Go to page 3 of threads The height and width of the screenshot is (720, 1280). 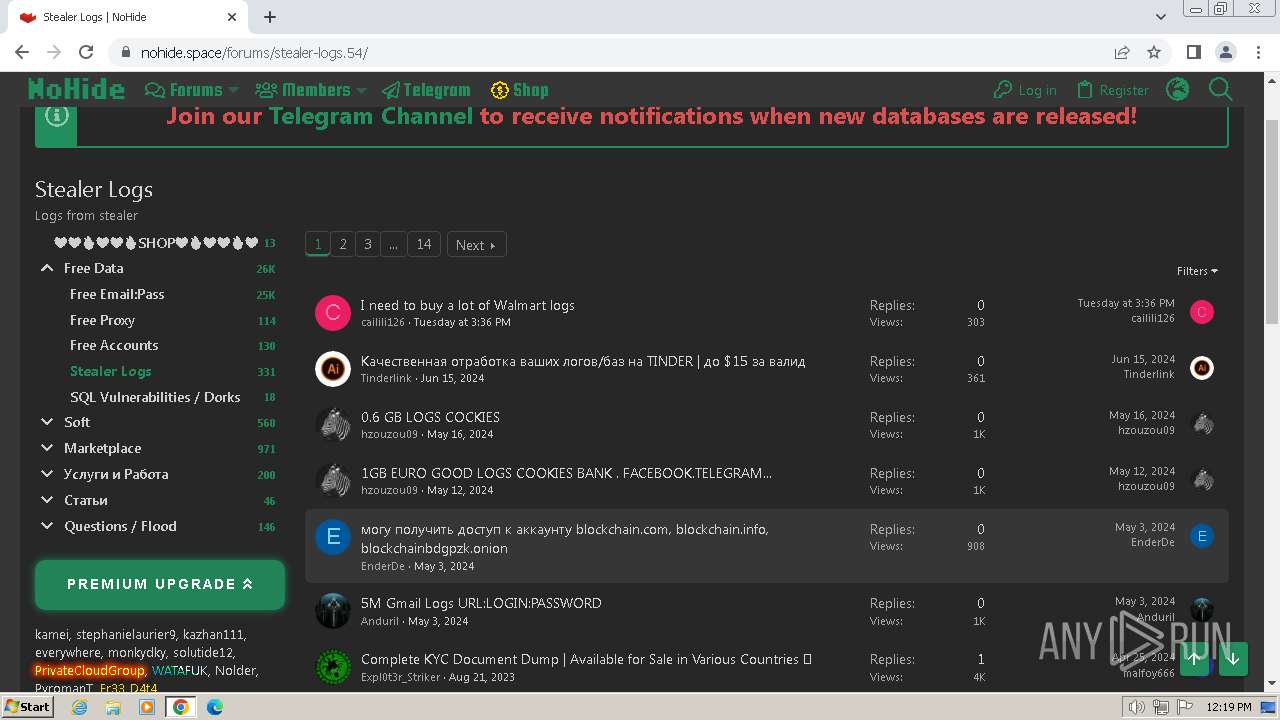(x=368, y=244)
